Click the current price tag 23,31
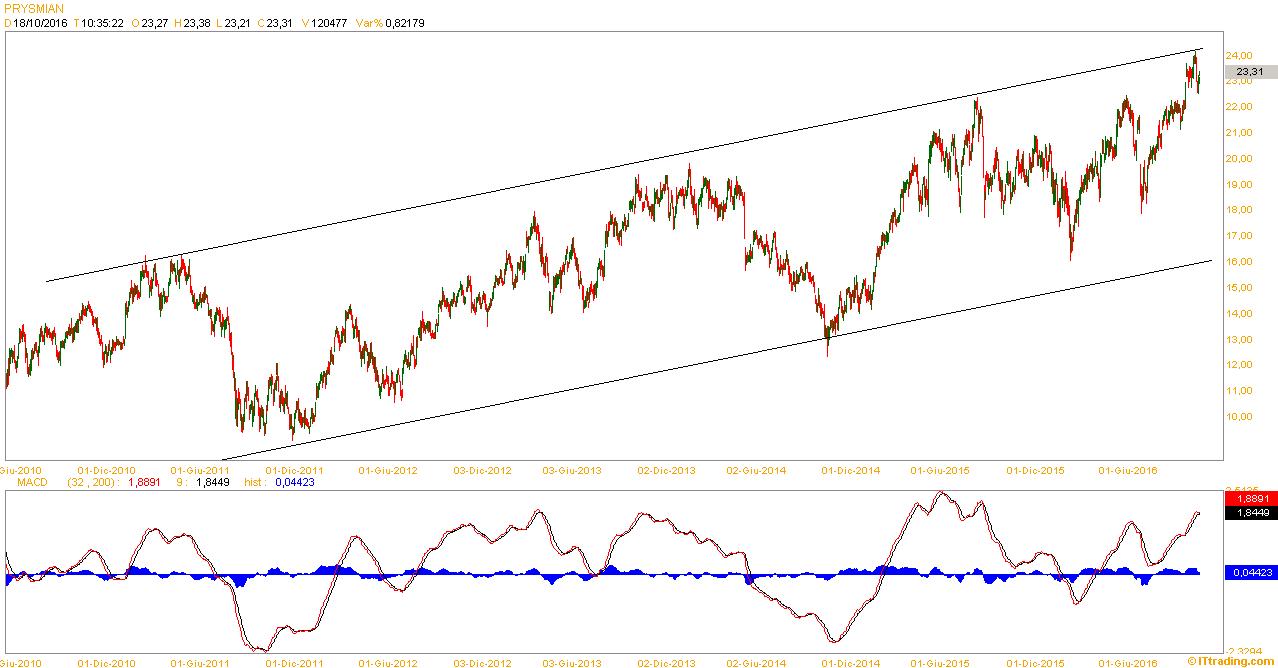 [1249, 72]
